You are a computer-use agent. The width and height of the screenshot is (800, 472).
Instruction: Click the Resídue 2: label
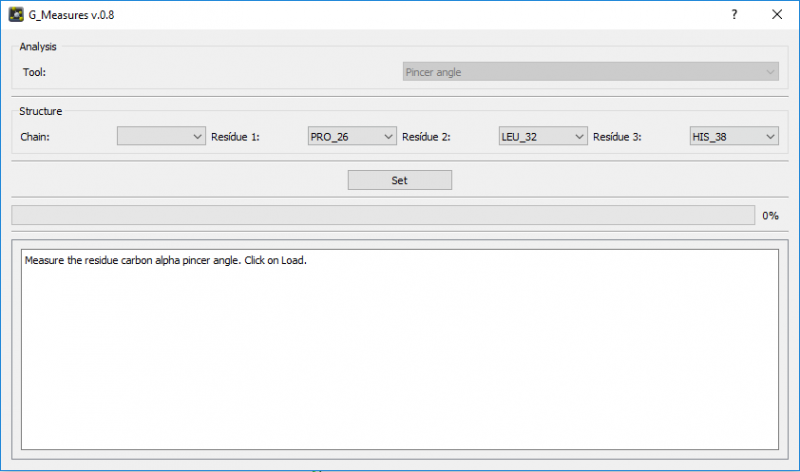[x=426, y=137]
